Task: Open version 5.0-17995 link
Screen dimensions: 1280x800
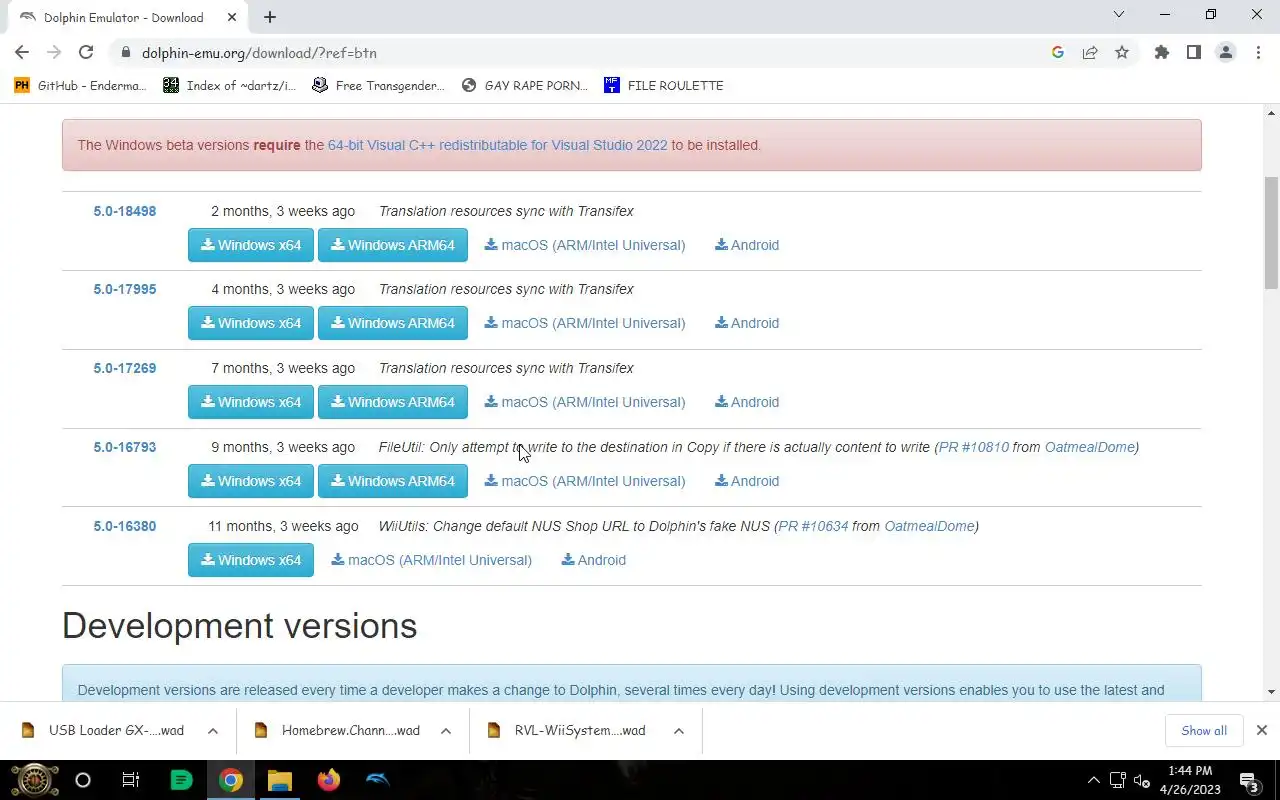Action: (125, 289)
